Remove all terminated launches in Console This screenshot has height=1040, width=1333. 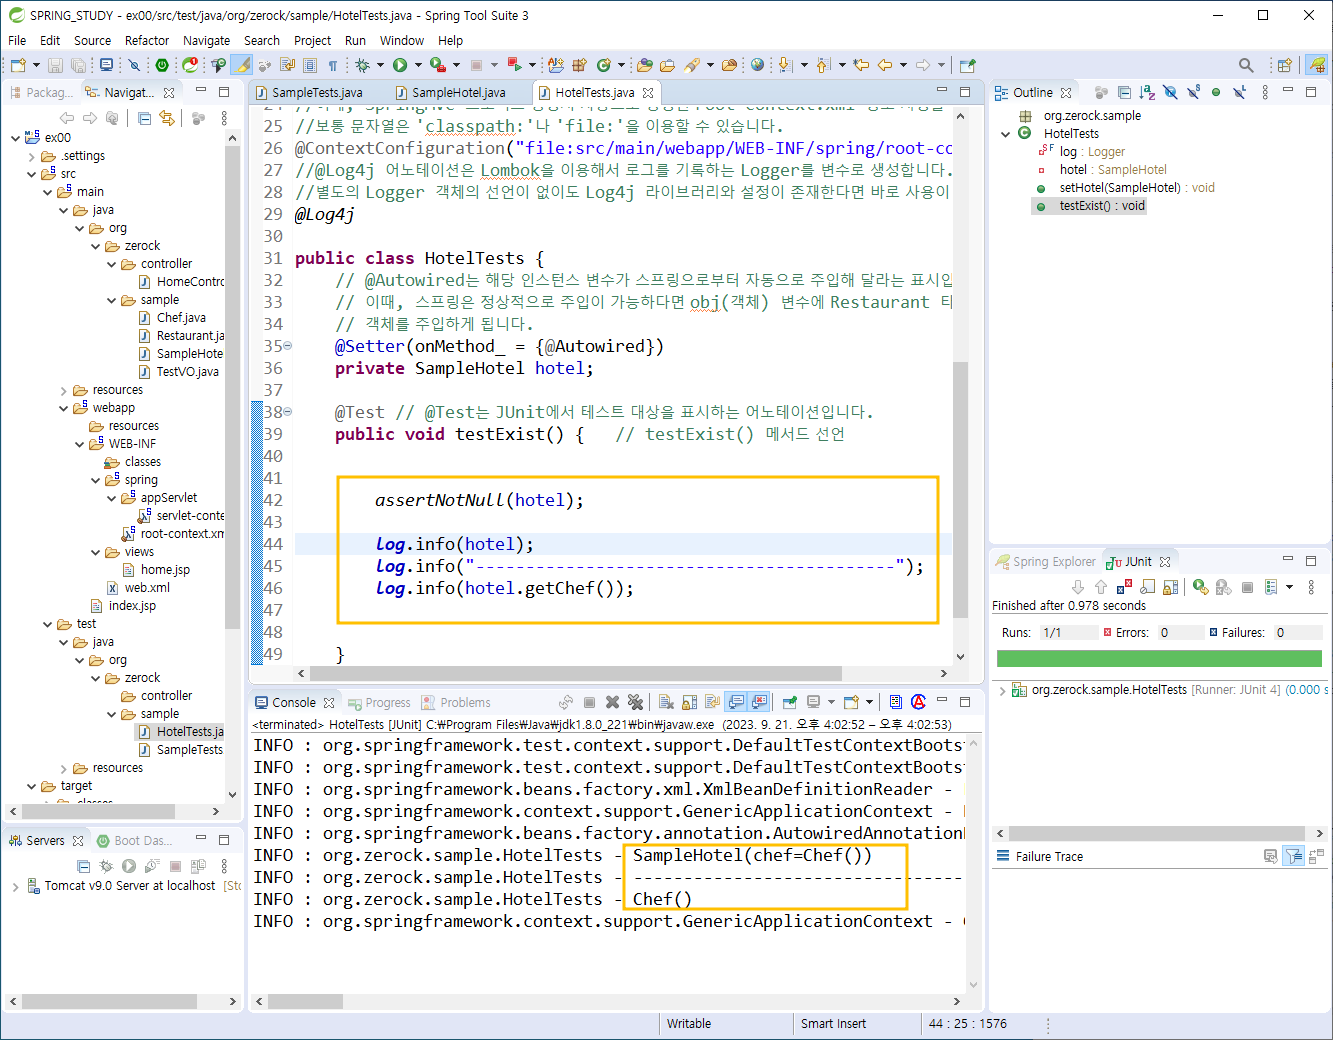pos(635,702)
